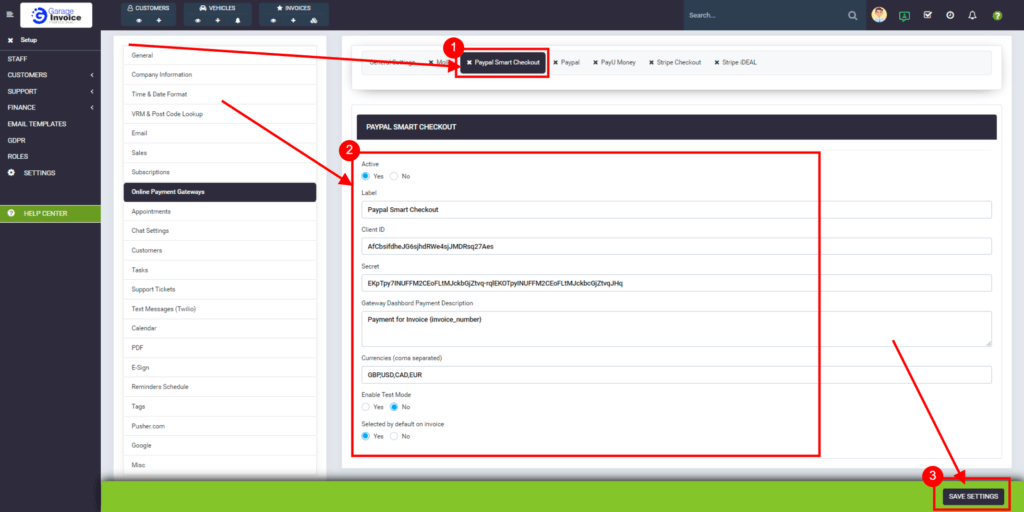The height and width of the screenshot is (512, 1024).
Task: Click the Currencies input field
Action: click(x=677, y=375)
